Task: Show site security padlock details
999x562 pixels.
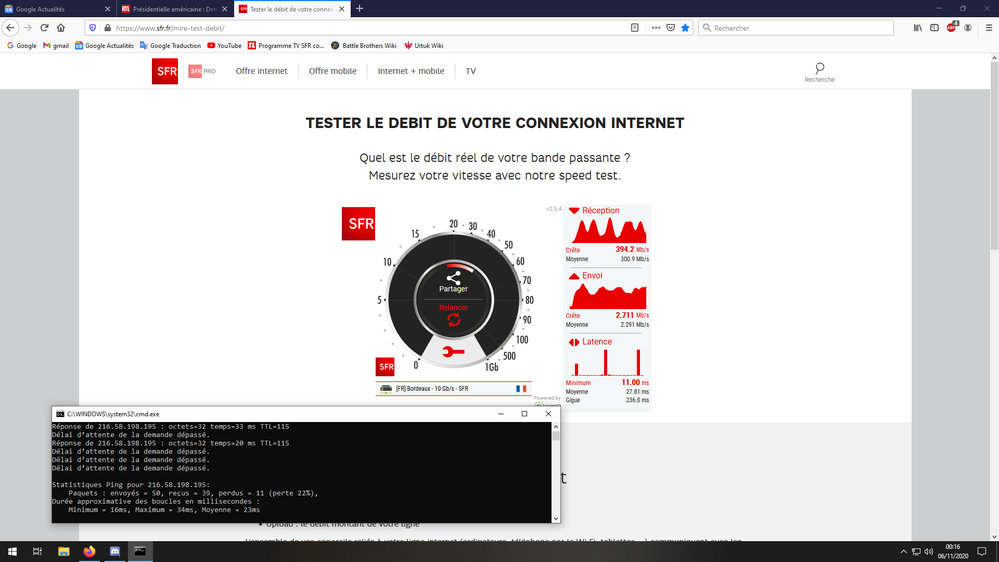Action: pos(107,28)
